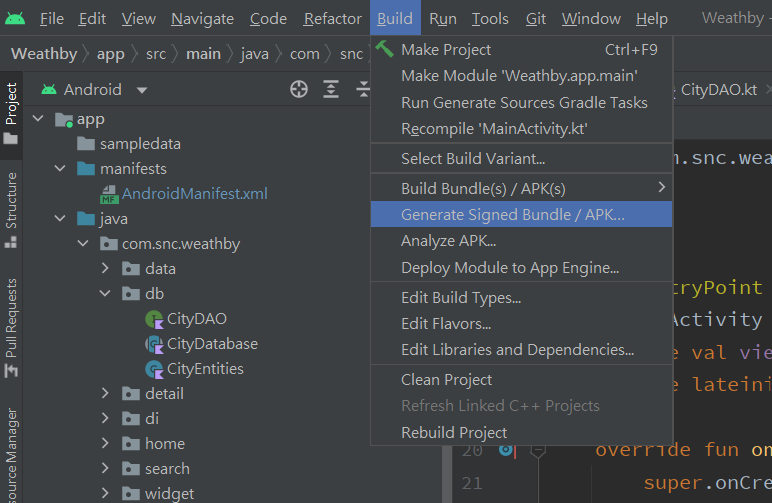Click the Expand All icon in the Project panel
This screenshot has height=503, width=772.
(x=331, y=90)
